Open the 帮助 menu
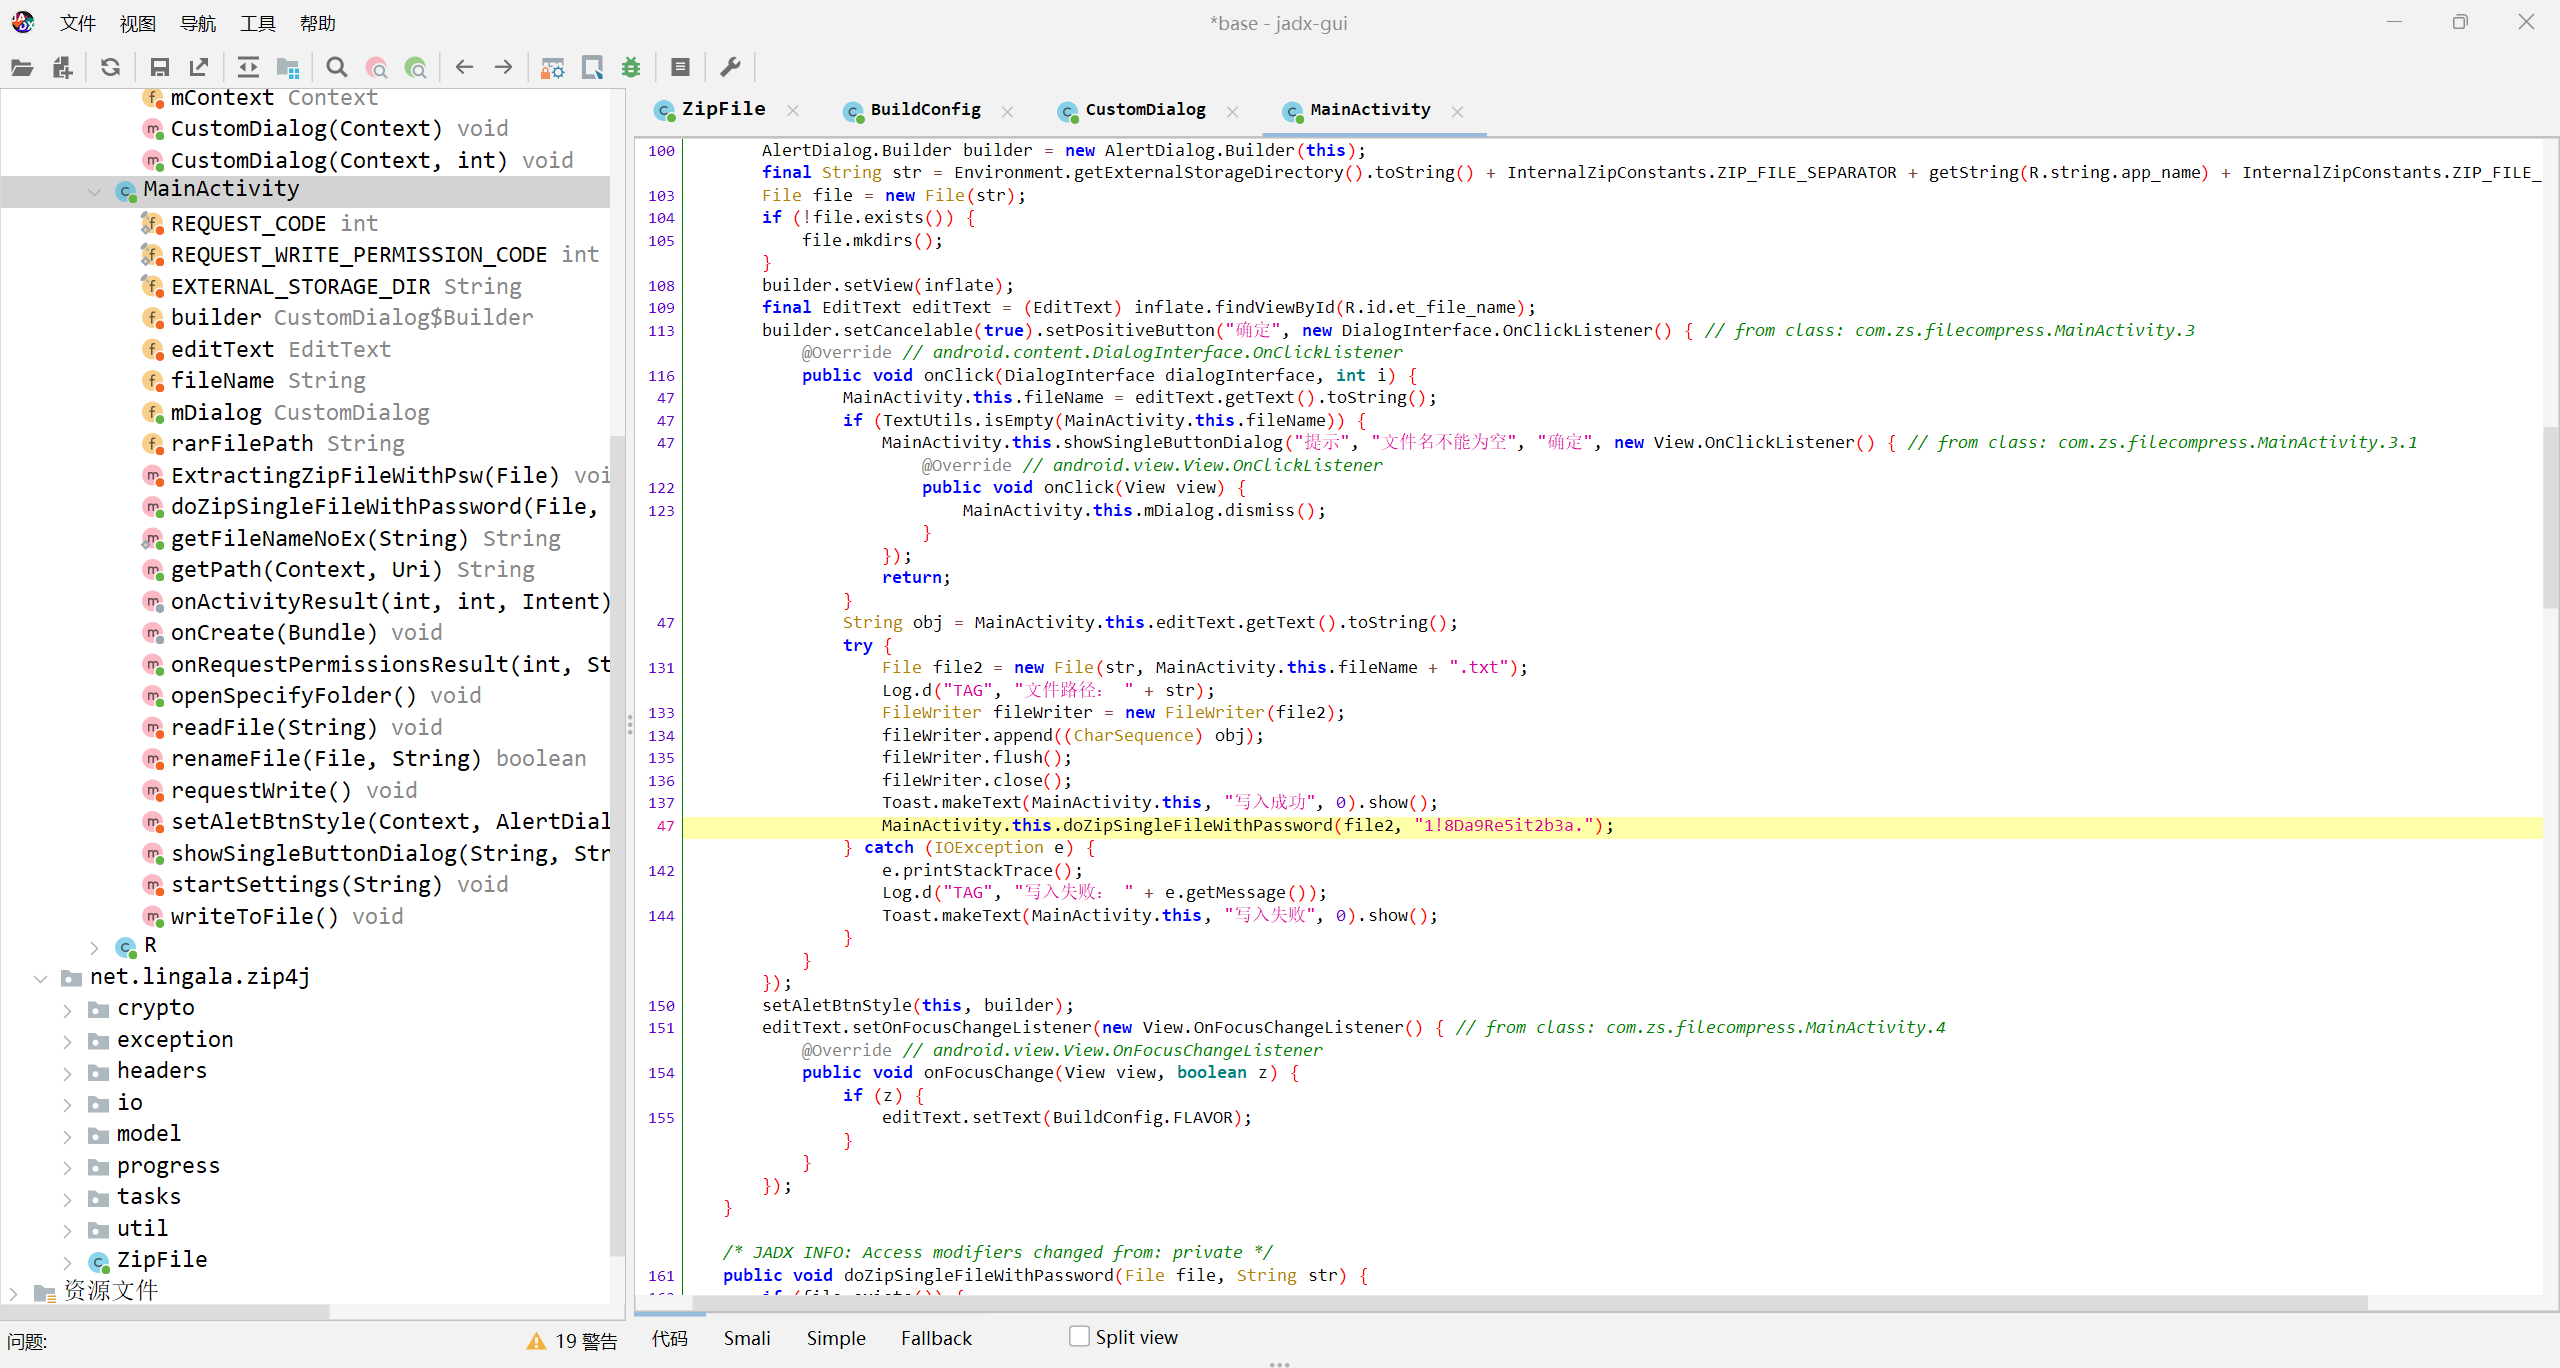 click(x=318, y=23)
